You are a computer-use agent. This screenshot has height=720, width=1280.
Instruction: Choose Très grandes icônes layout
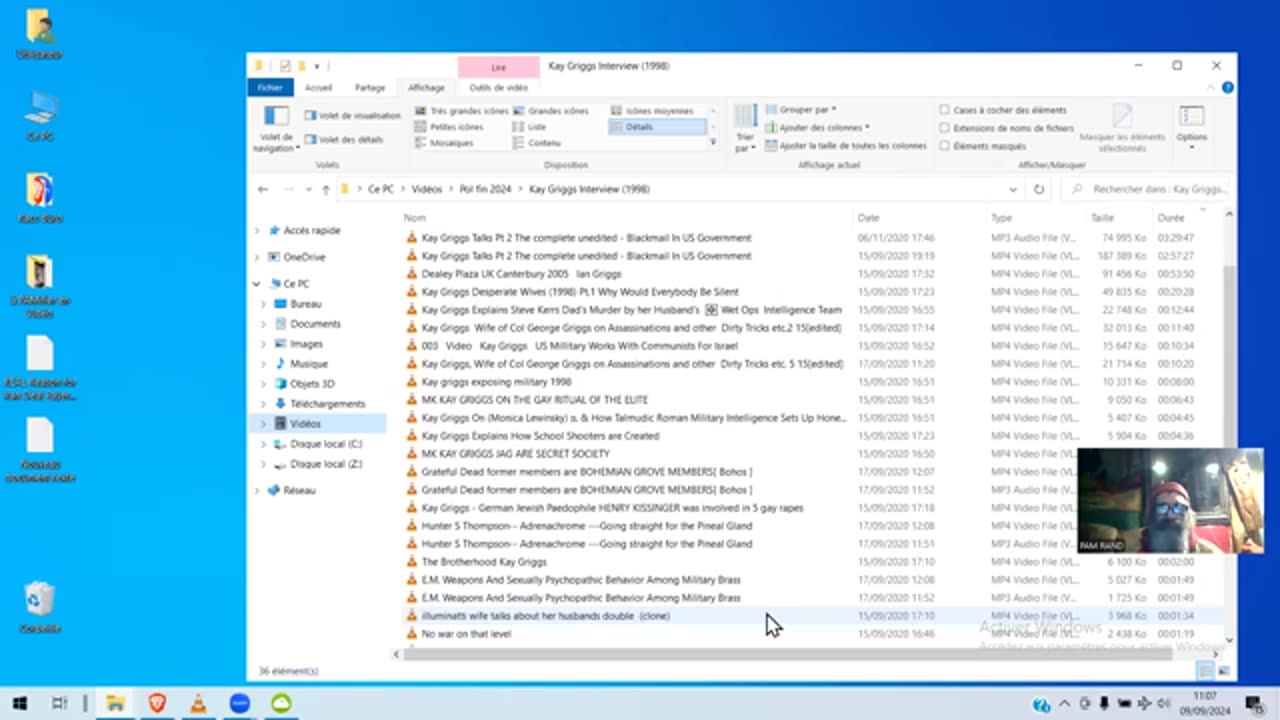click(461, 111)
